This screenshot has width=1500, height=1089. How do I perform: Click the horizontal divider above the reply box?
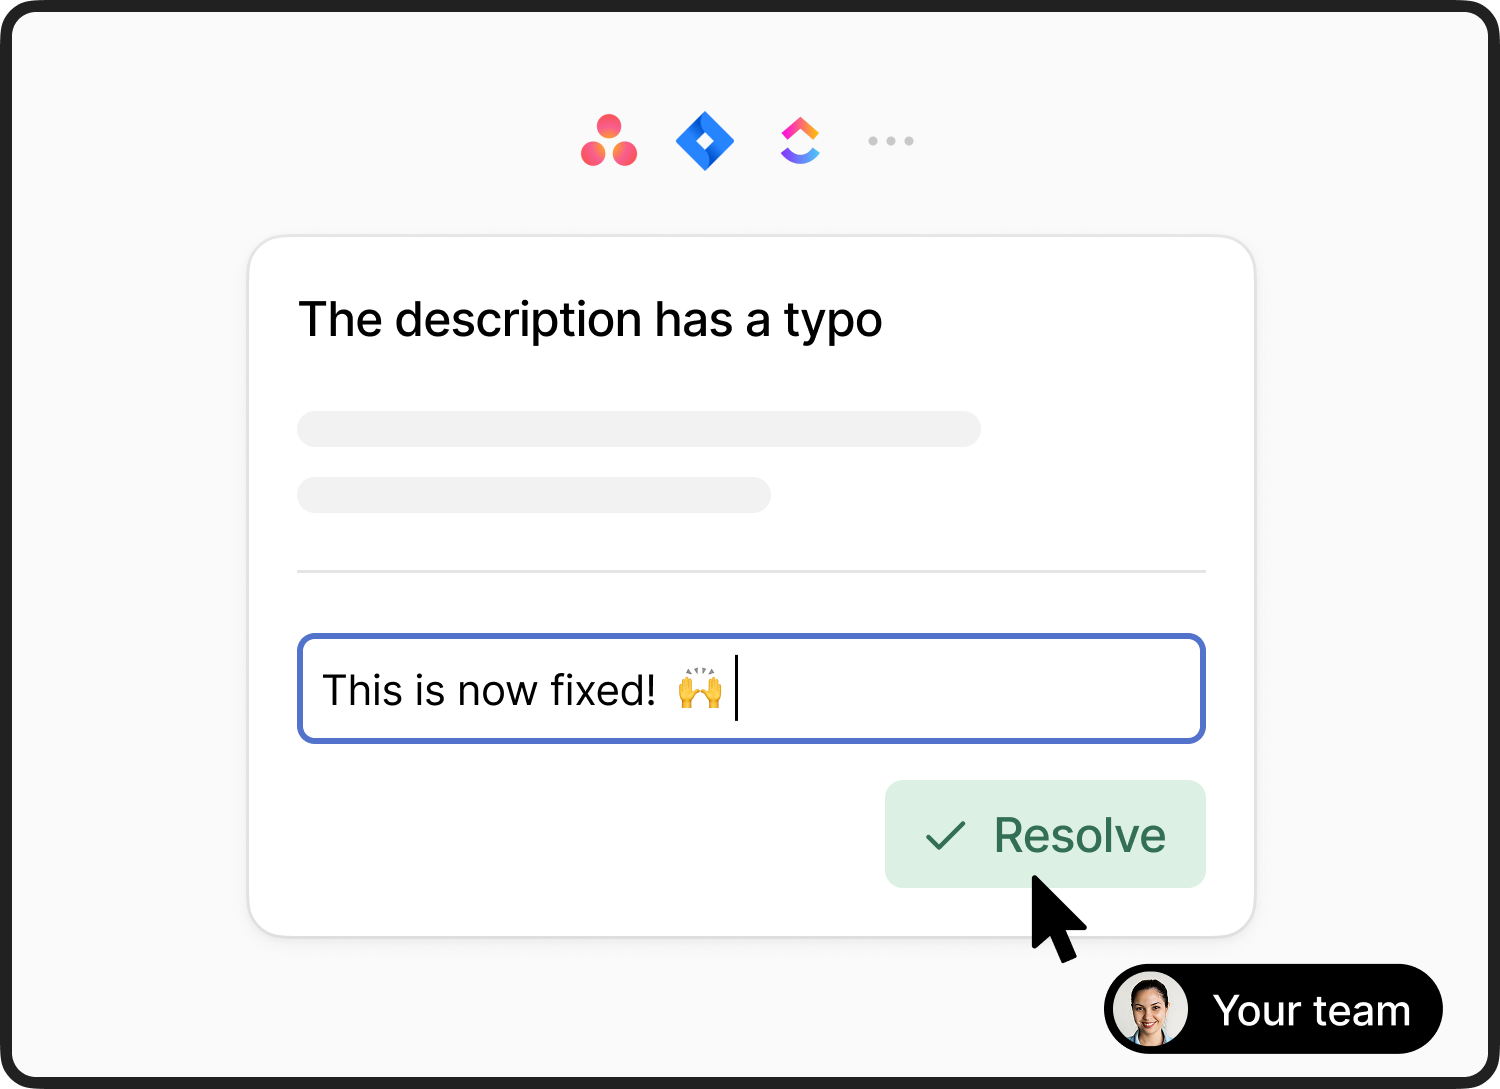(x=751, y=571)
